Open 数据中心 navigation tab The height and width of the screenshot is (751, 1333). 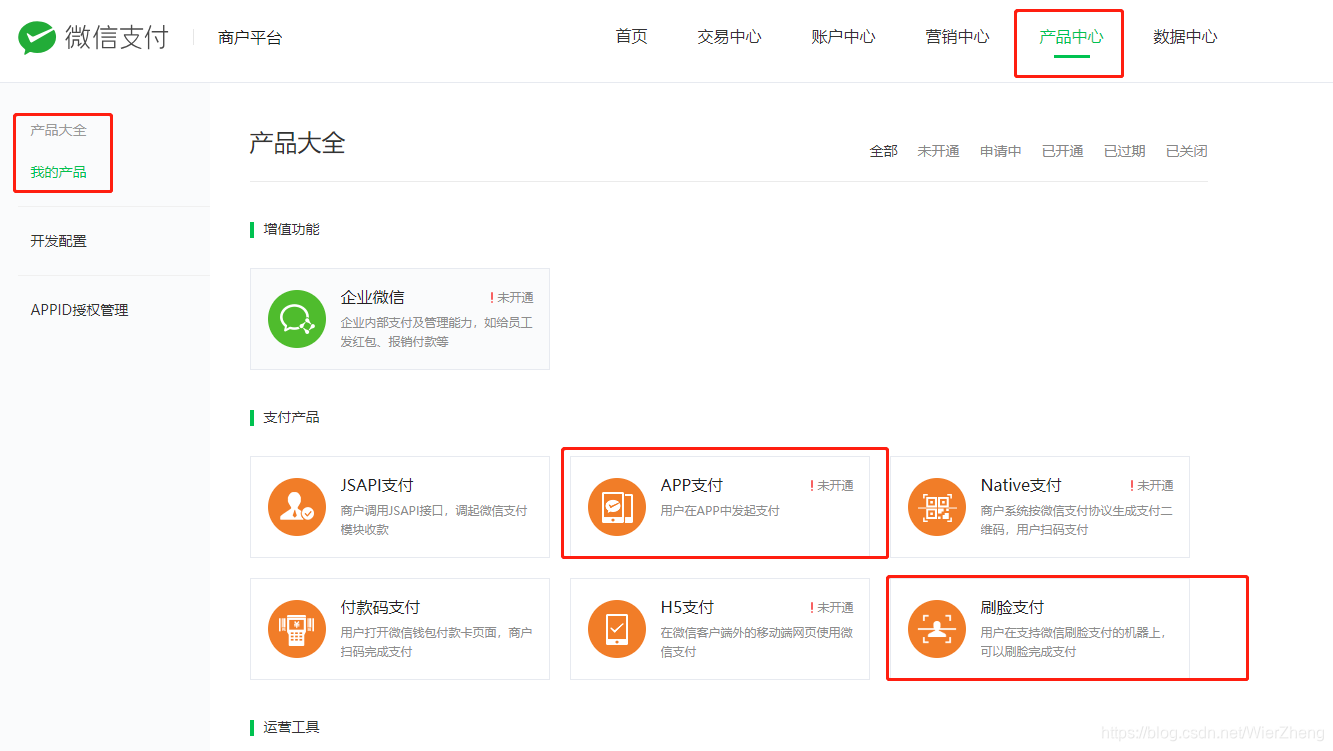coord(1185,37)
